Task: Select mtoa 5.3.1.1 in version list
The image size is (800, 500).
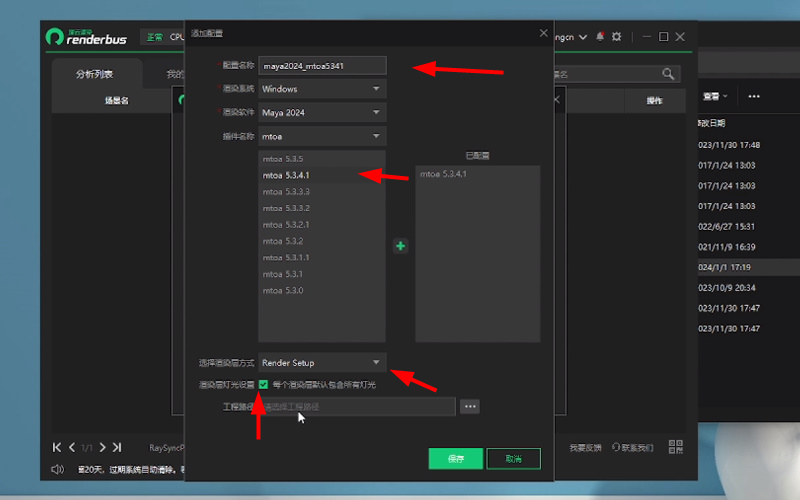Action: [322, 258]
